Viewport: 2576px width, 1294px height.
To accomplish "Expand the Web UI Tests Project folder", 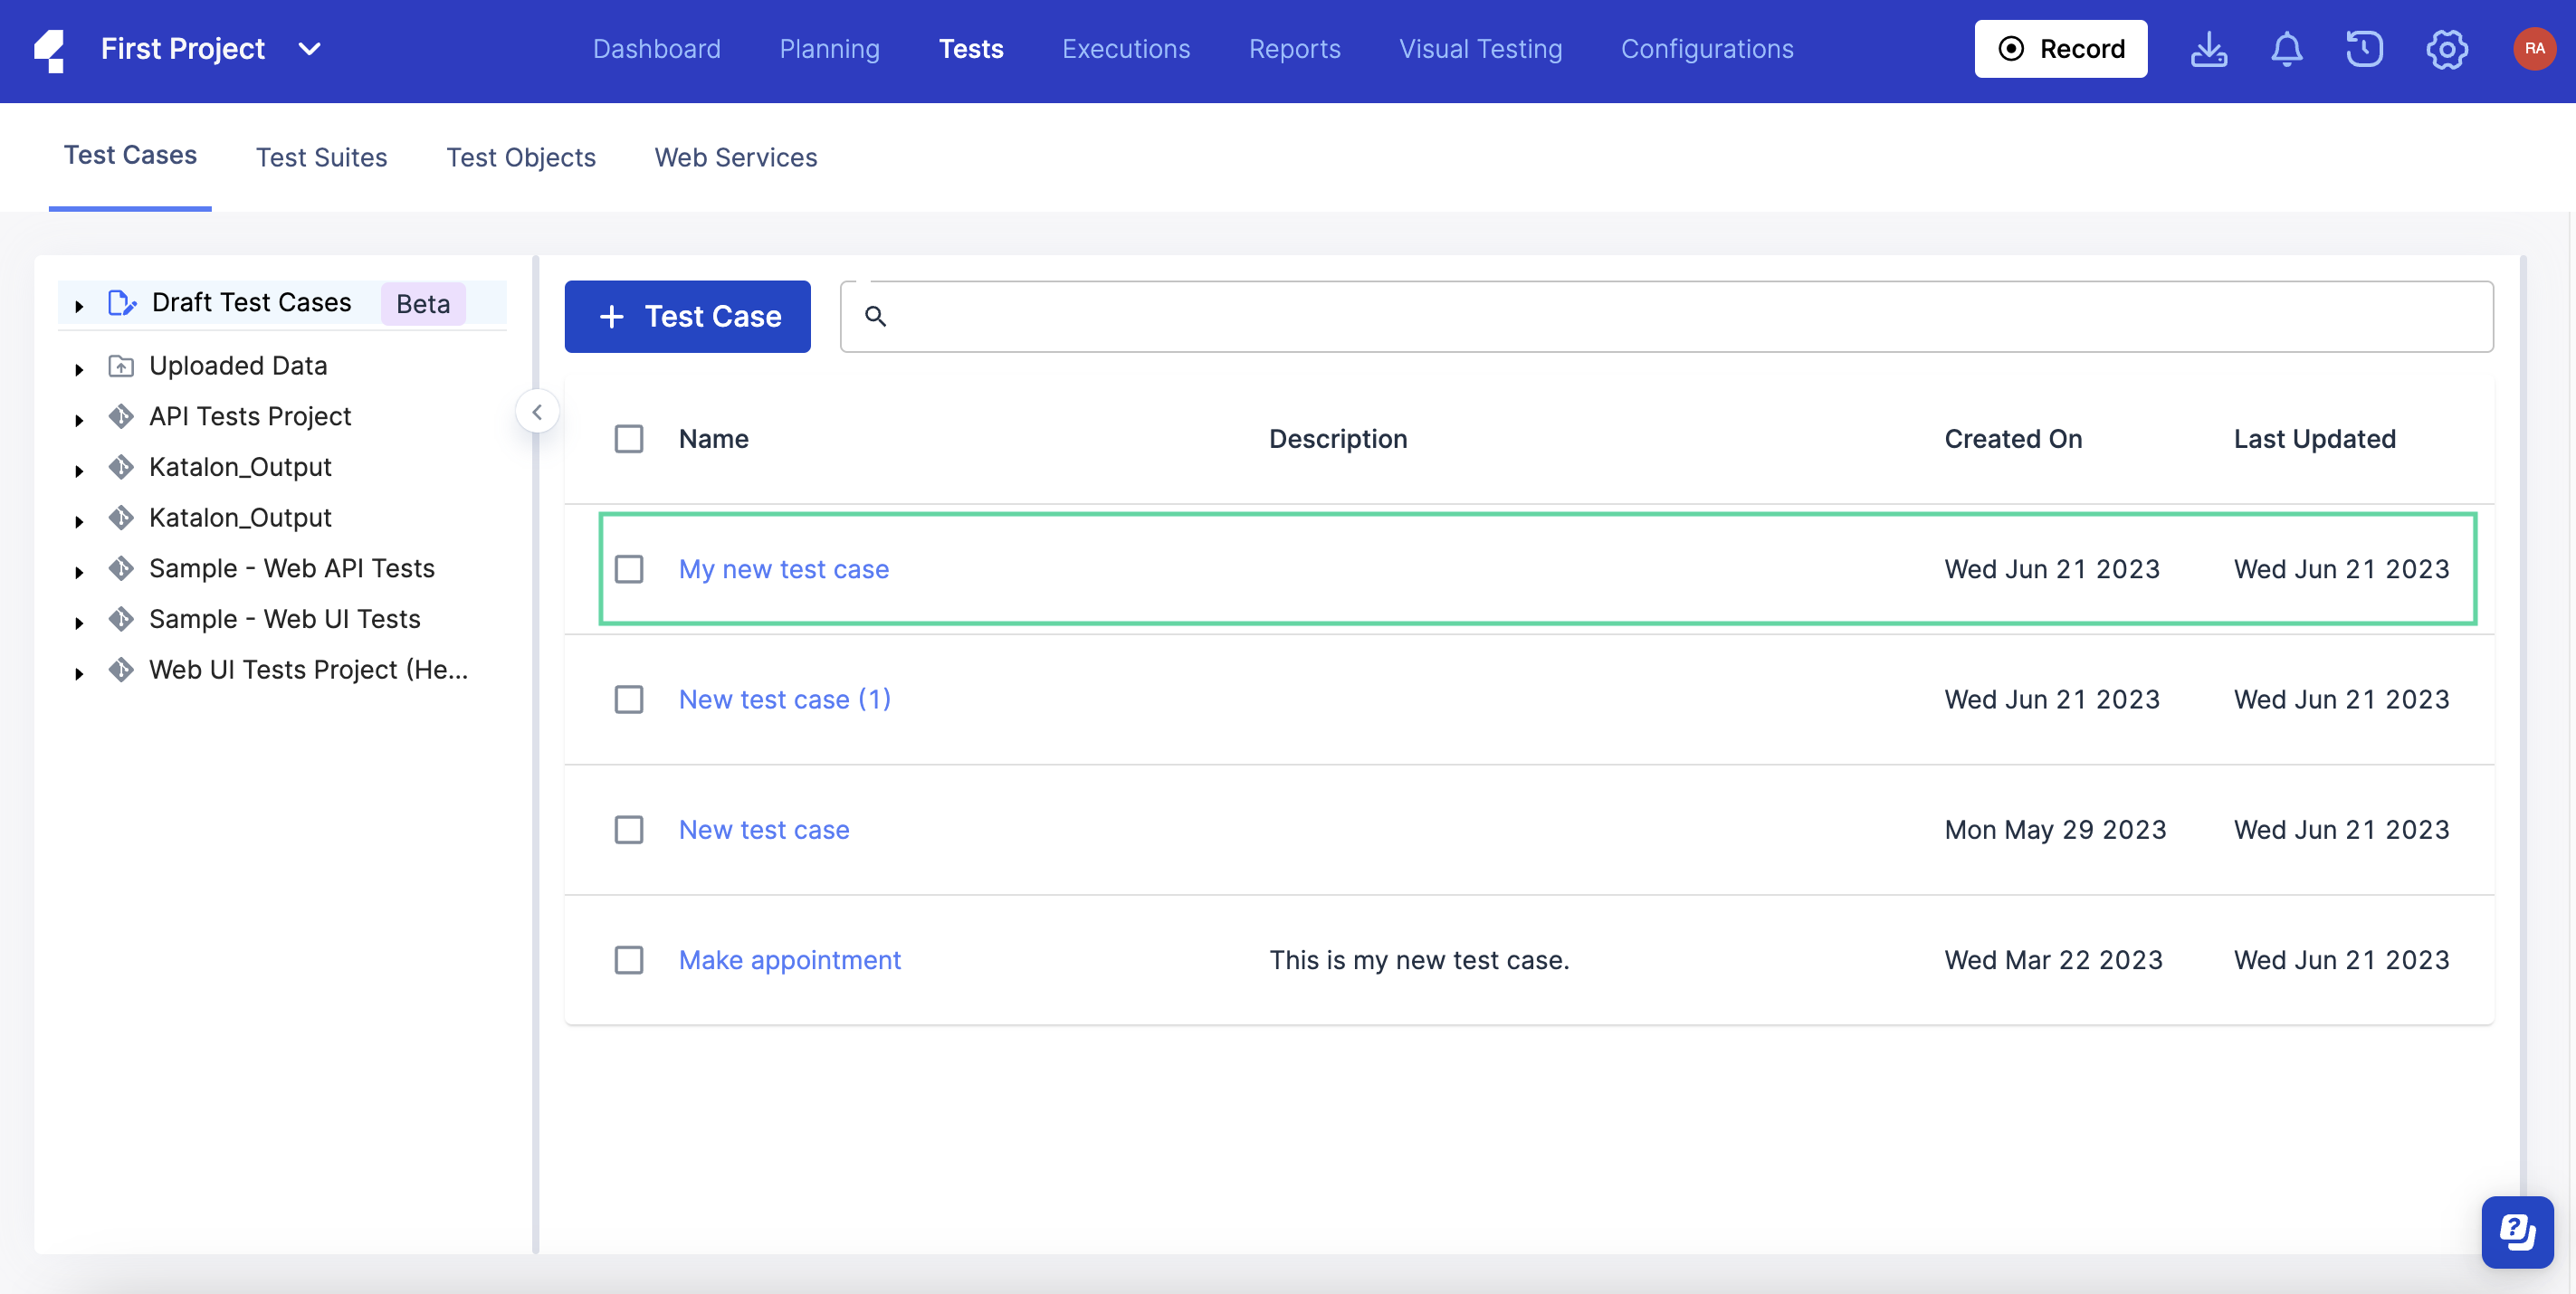I will [78, 669].
